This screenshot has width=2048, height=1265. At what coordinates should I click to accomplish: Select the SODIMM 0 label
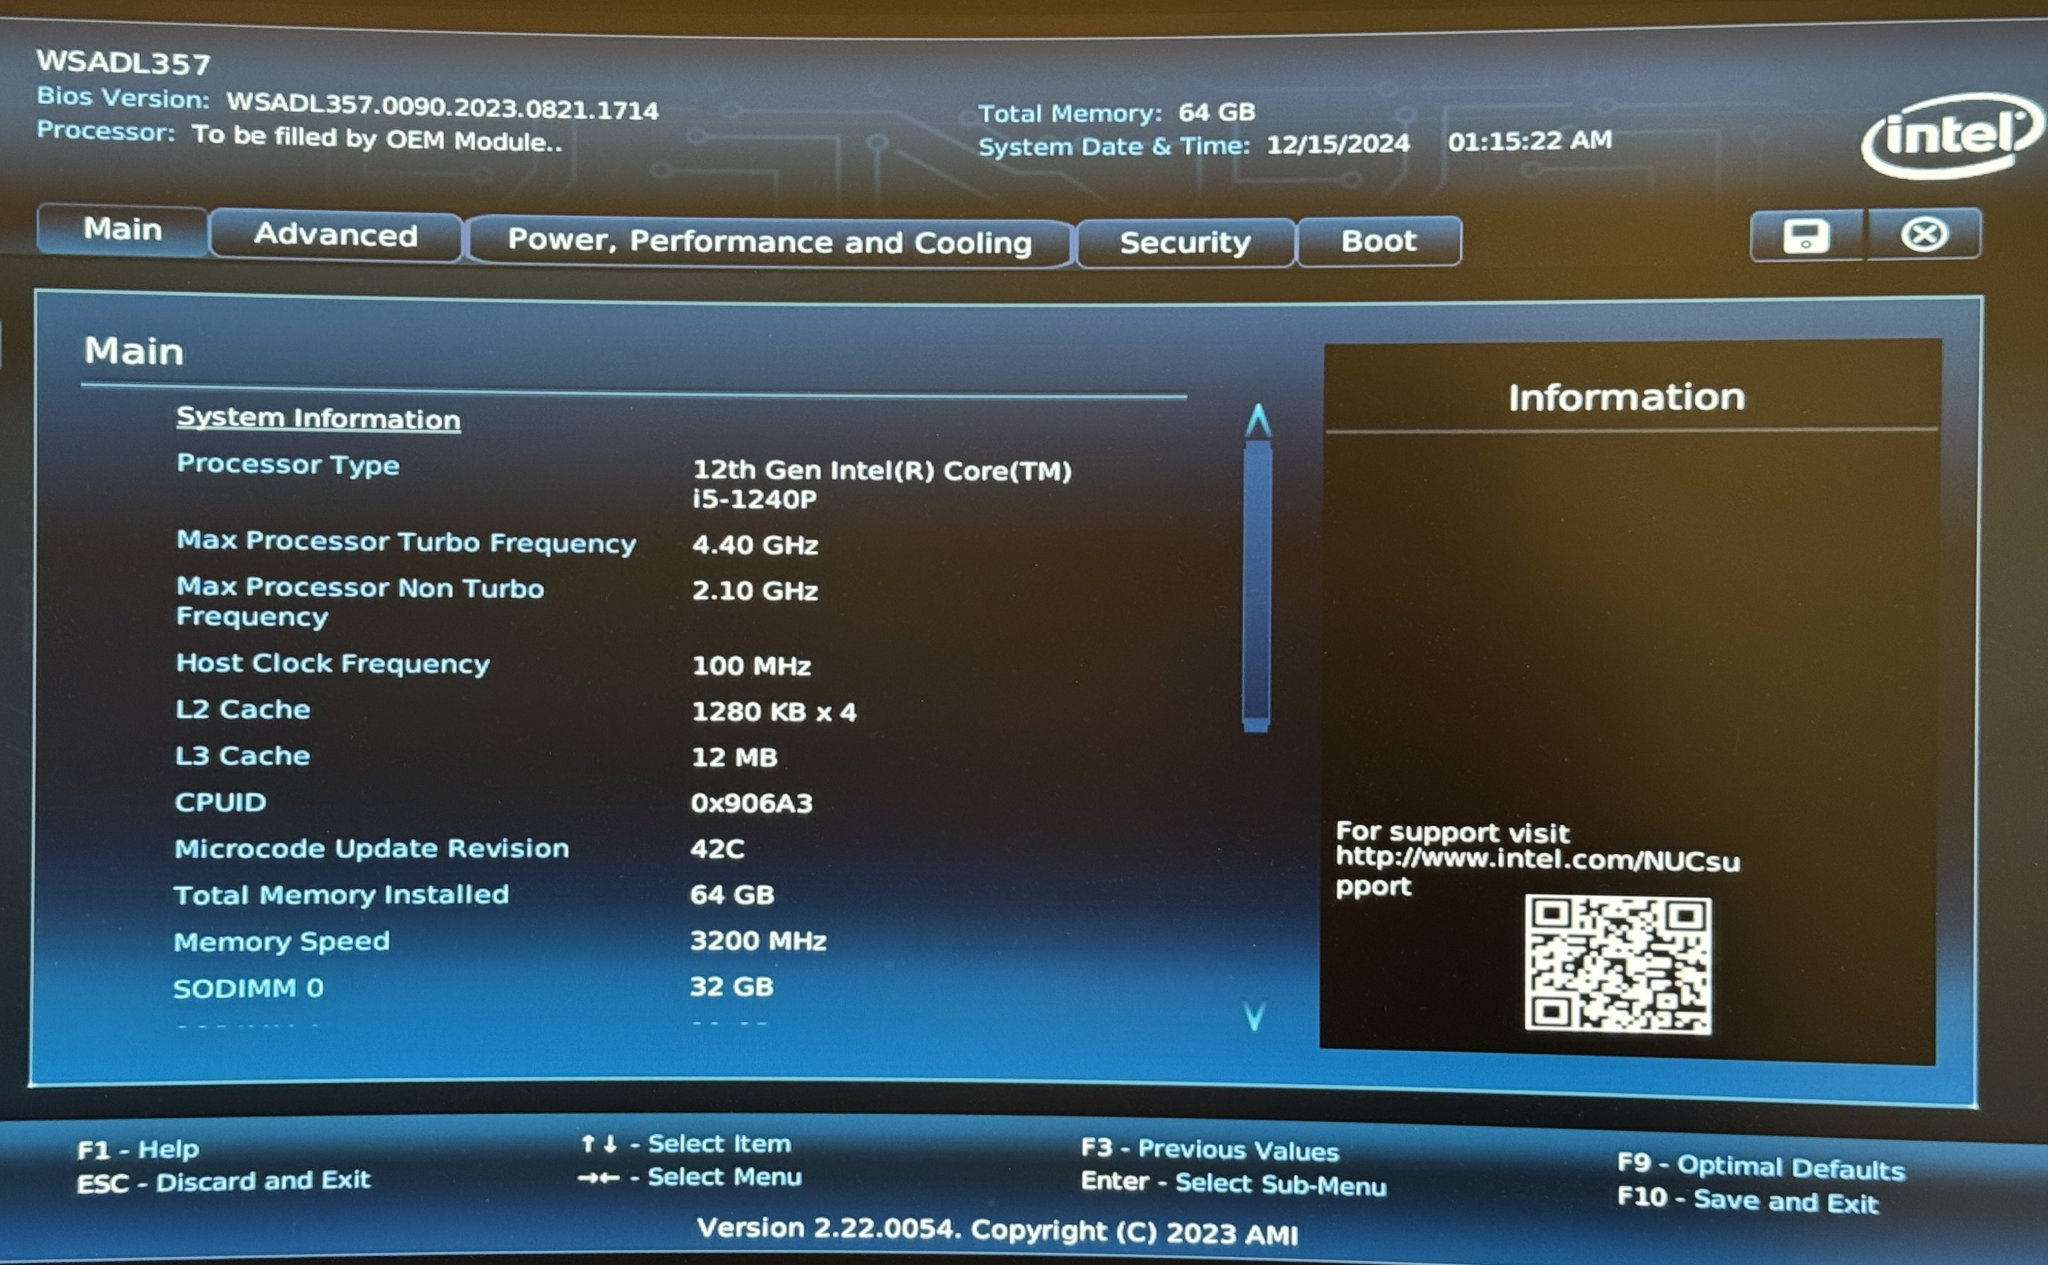tap(248, 988)
